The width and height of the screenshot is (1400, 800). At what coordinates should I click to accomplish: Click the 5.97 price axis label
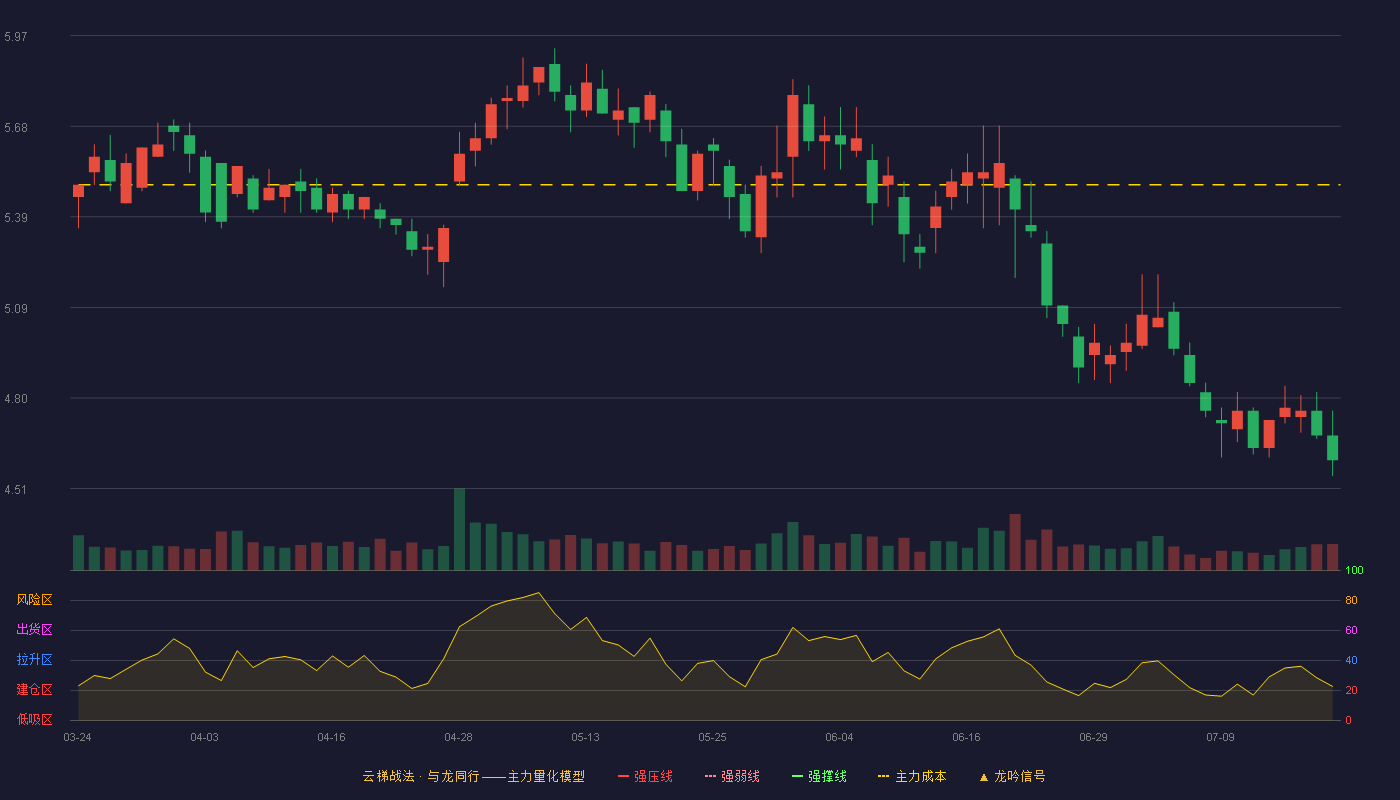(16, 37)
